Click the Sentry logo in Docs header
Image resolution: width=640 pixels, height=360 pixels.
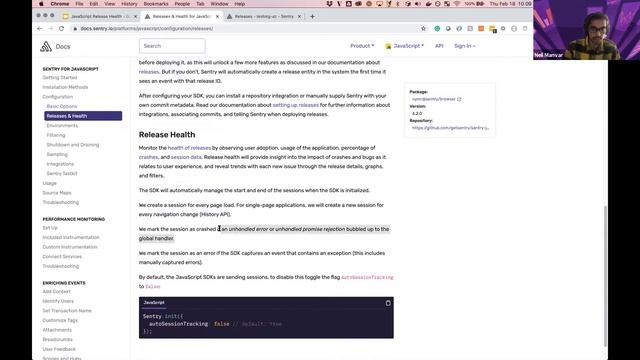click(46, 46)
